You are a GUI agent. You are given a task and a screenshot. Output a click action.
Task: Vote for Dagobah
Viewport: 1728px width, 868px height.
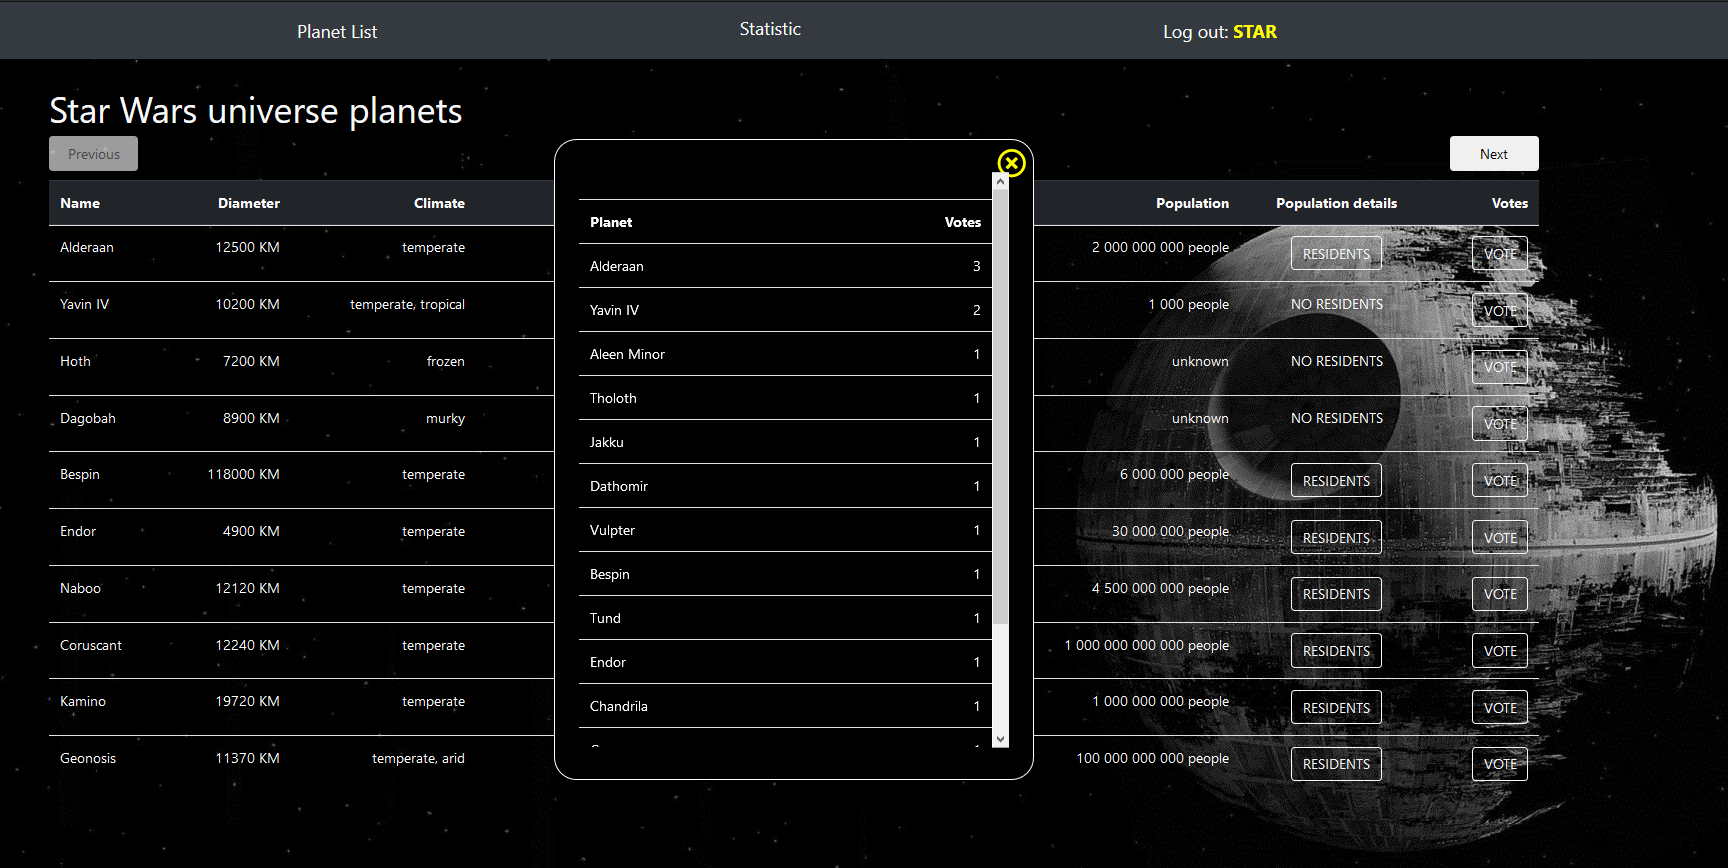click(x=1500, y=424)
